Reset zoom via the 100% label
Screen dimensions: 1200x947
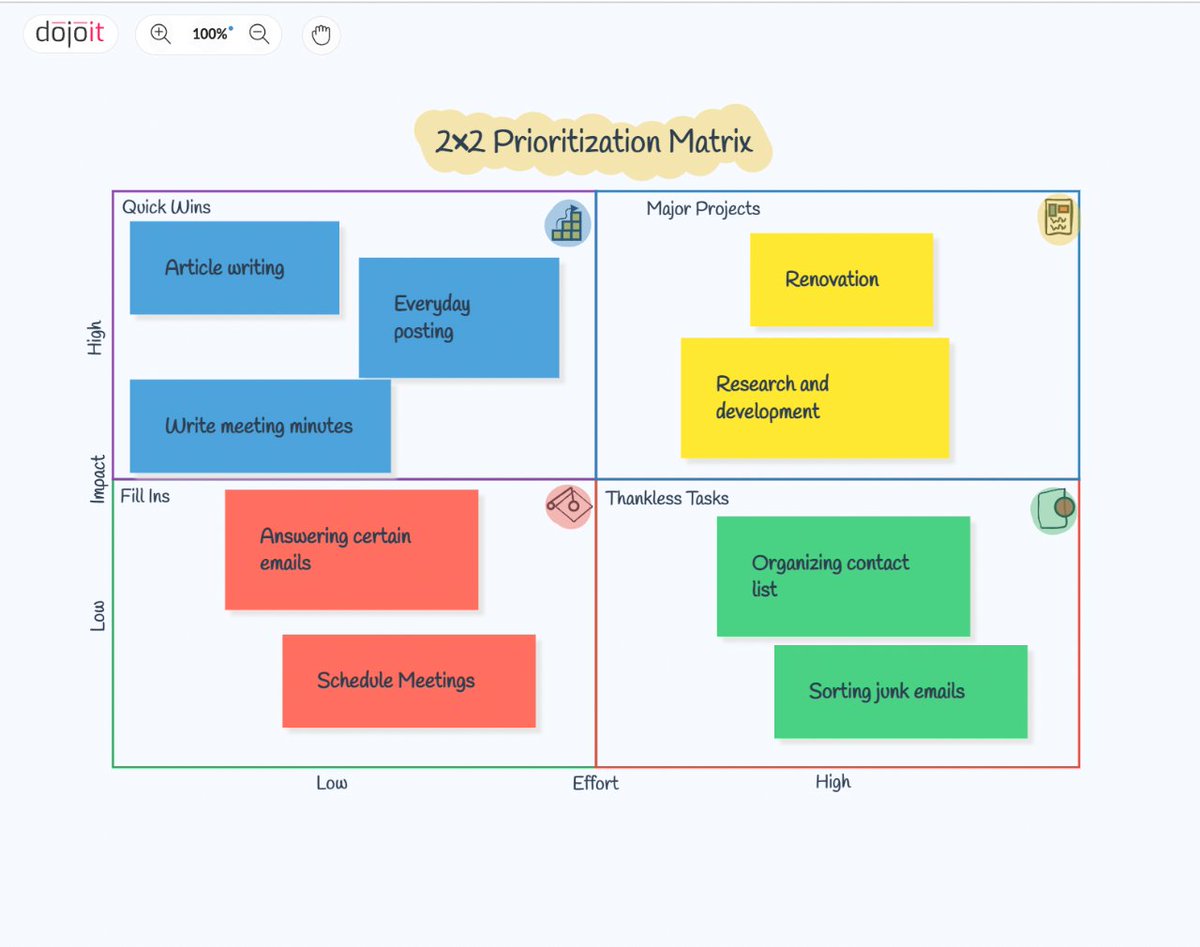(211, 34)
